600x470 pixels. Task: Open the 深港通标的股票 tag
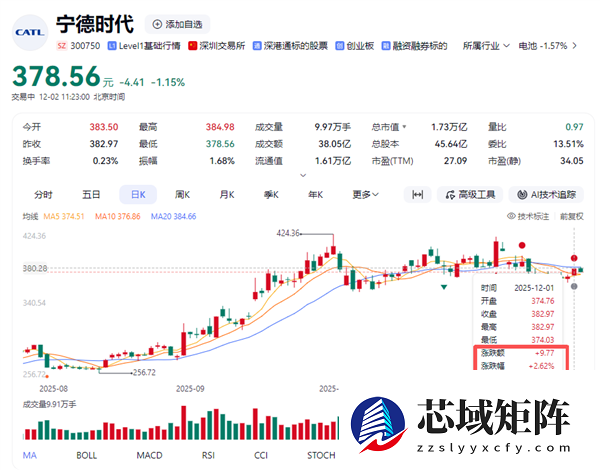[290, 46]
